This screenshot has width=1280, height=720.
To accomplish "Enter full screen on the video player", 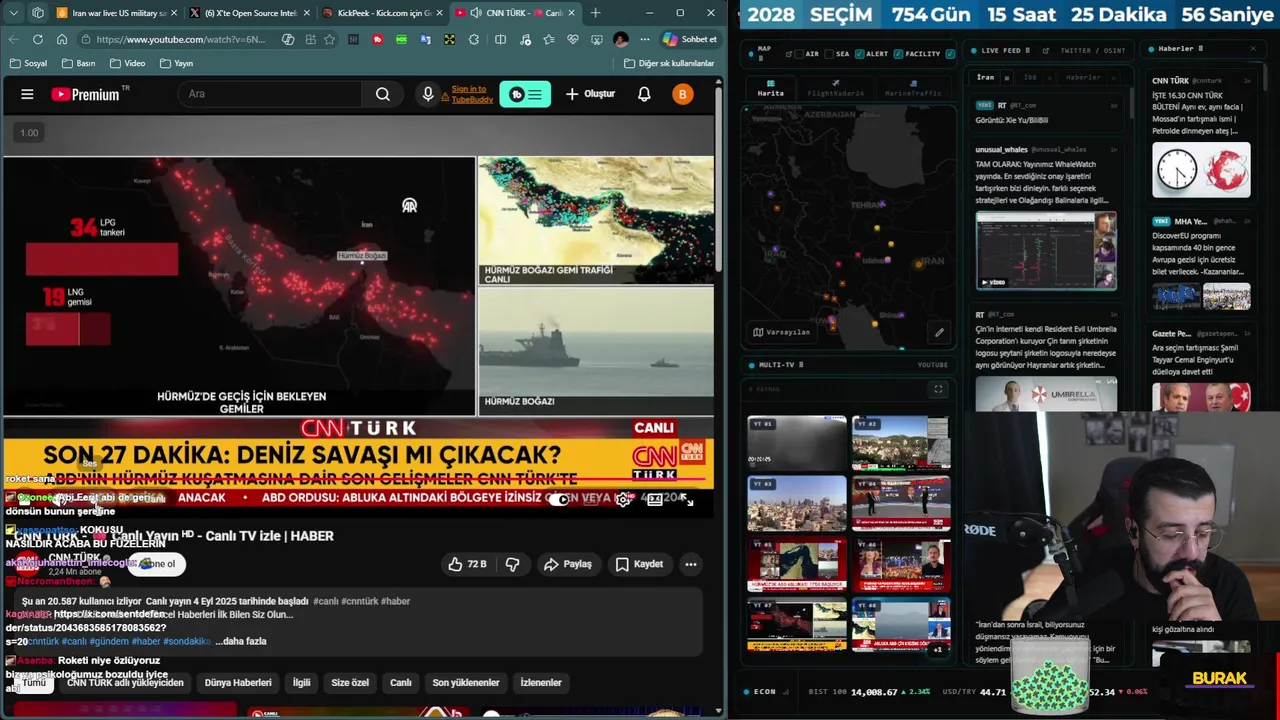I will (x=687, y=499).
